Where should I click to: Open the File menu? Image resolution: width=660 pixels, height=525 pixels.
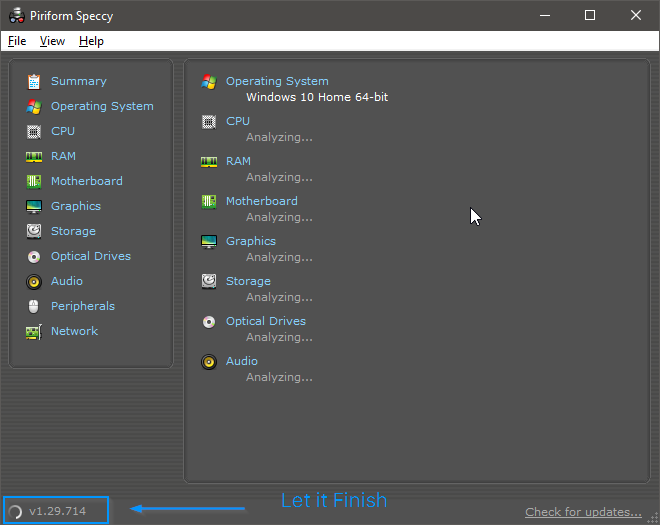(x=17, y=41)
